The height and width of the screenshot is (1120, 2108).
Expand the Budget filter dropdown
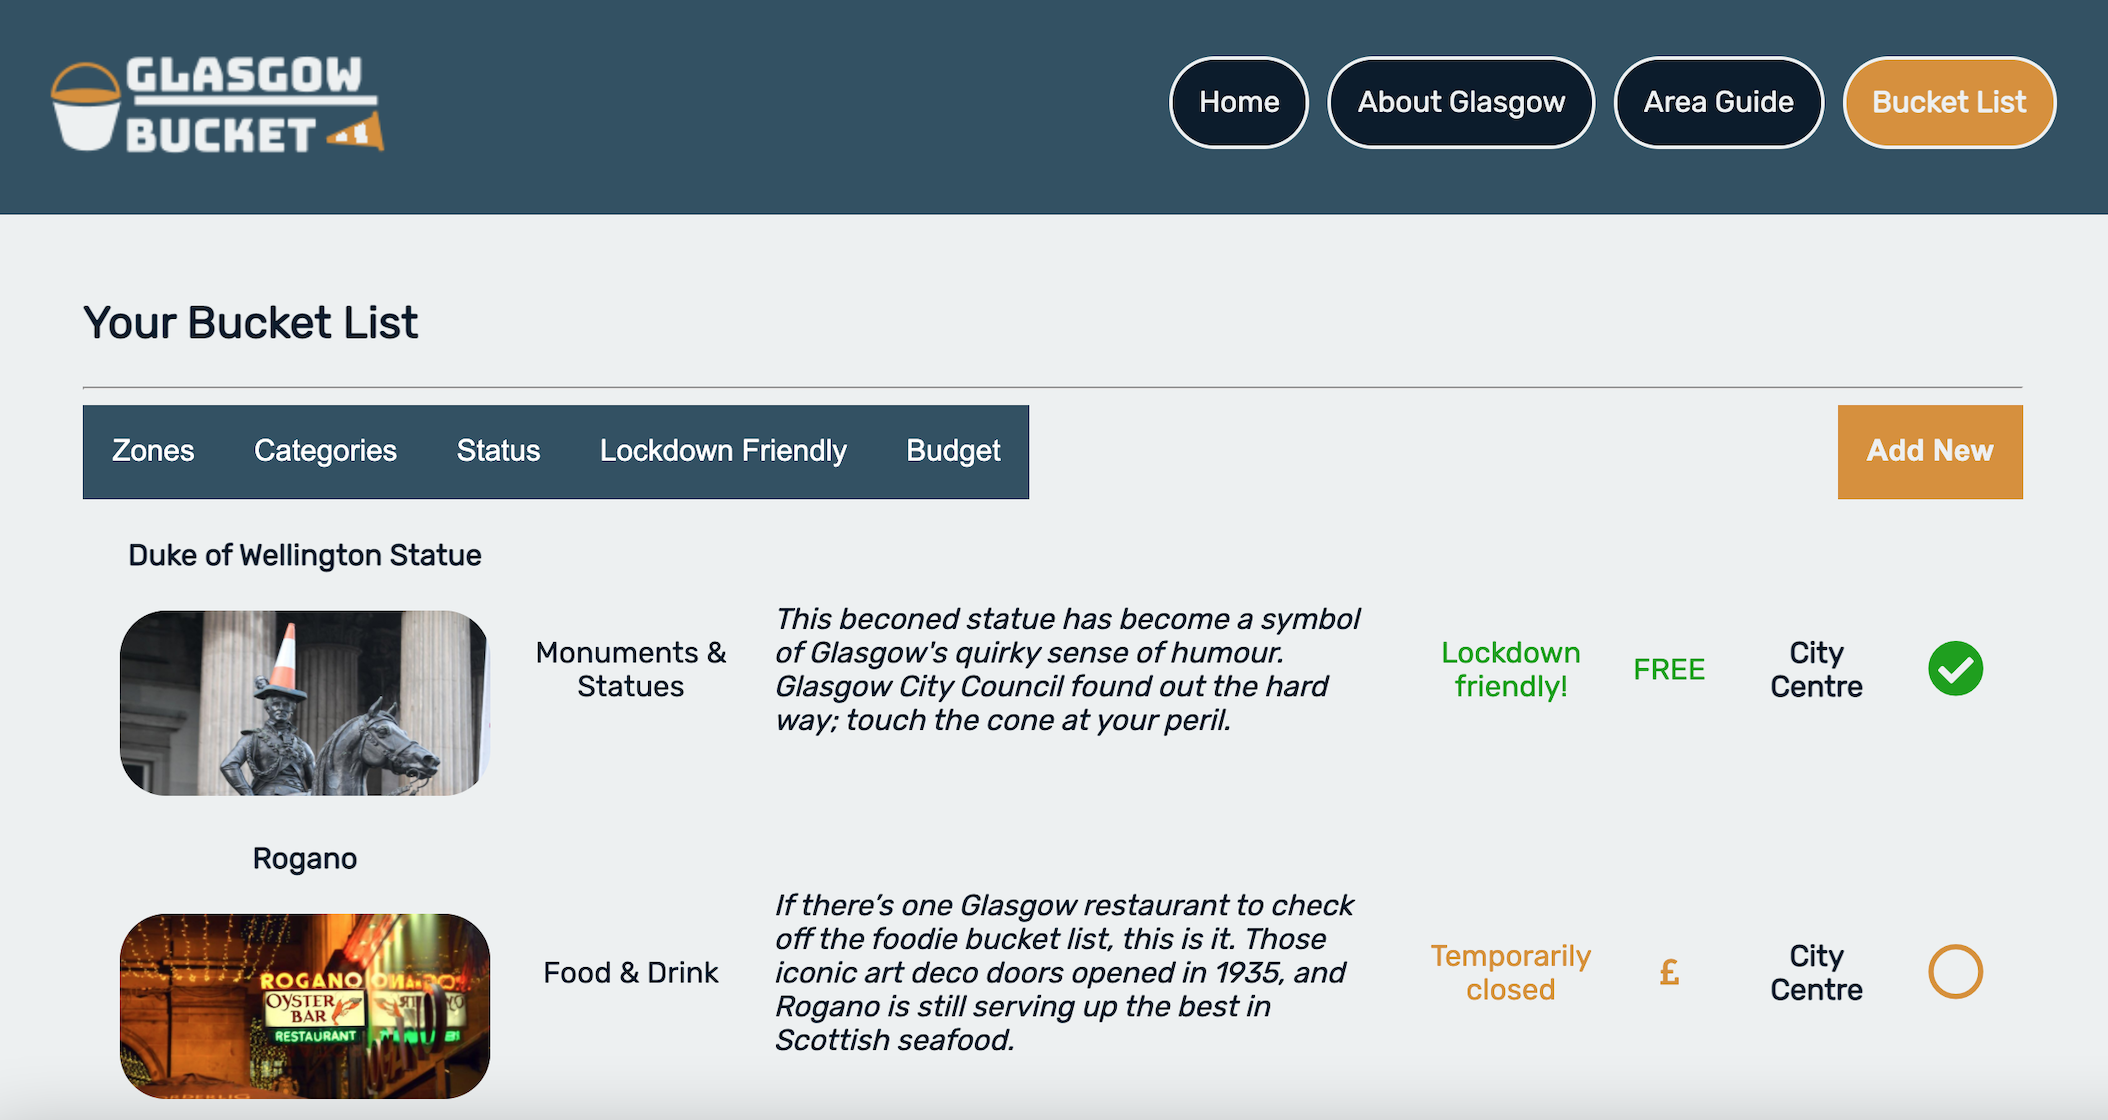pos(954,449)
